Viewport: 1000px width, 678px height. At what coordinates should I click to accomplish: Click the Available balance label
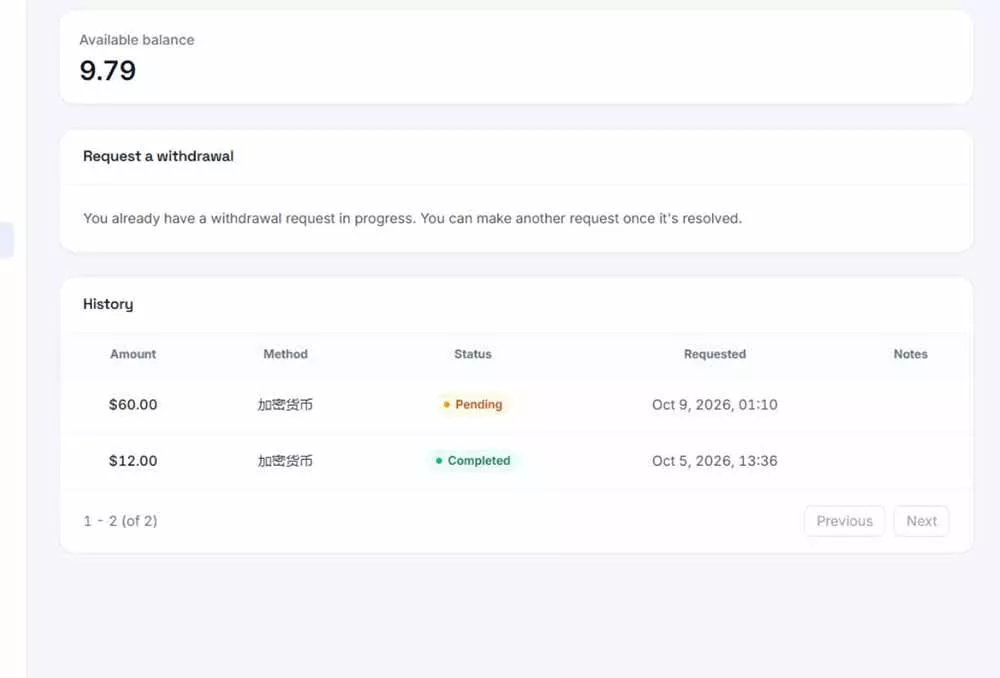(136, 40)
